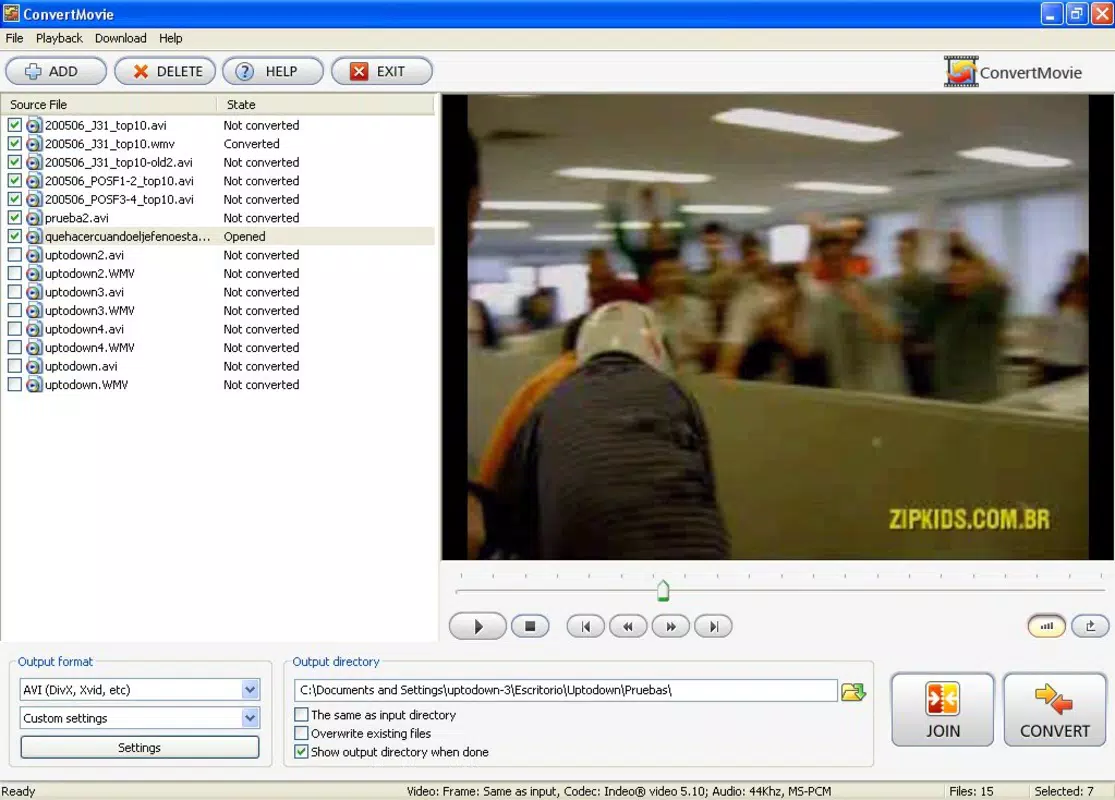Screen dimensions: 1115x800
Task: Click the JOIN button
Action: pyautogui.click(x=942, y=710)
